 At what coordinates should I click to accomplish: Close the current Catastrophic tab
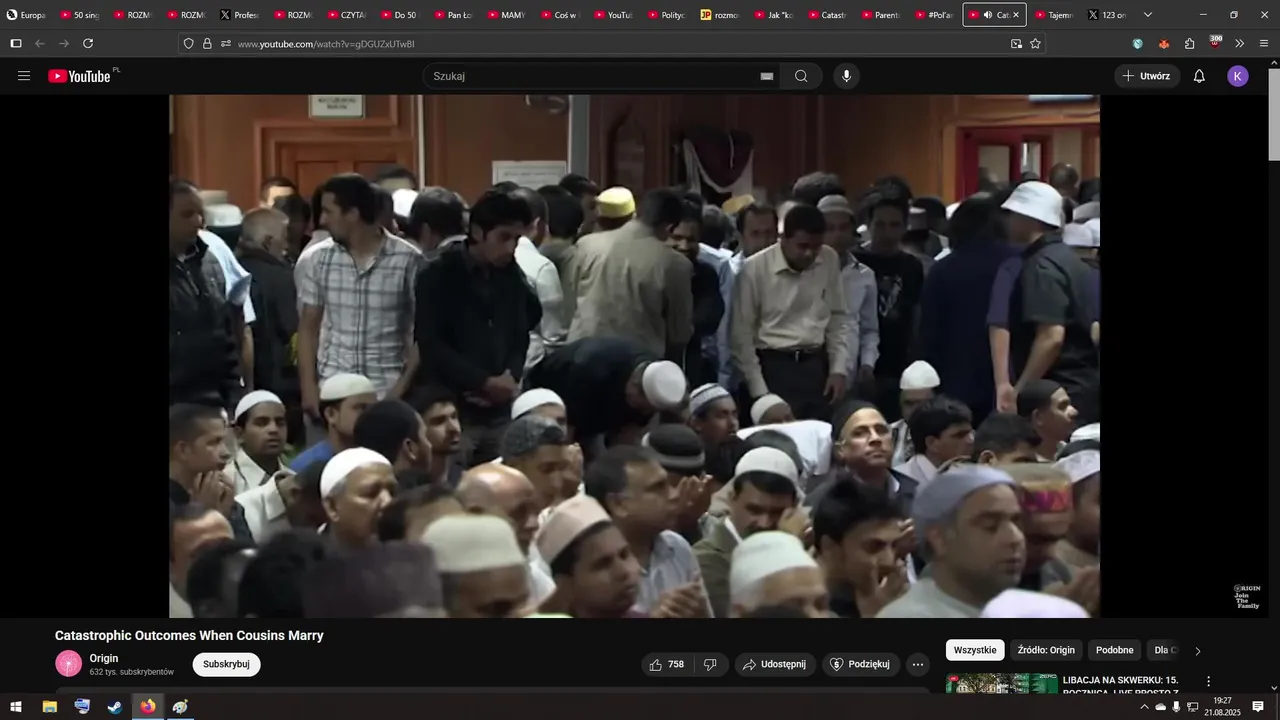point(1016,15)
